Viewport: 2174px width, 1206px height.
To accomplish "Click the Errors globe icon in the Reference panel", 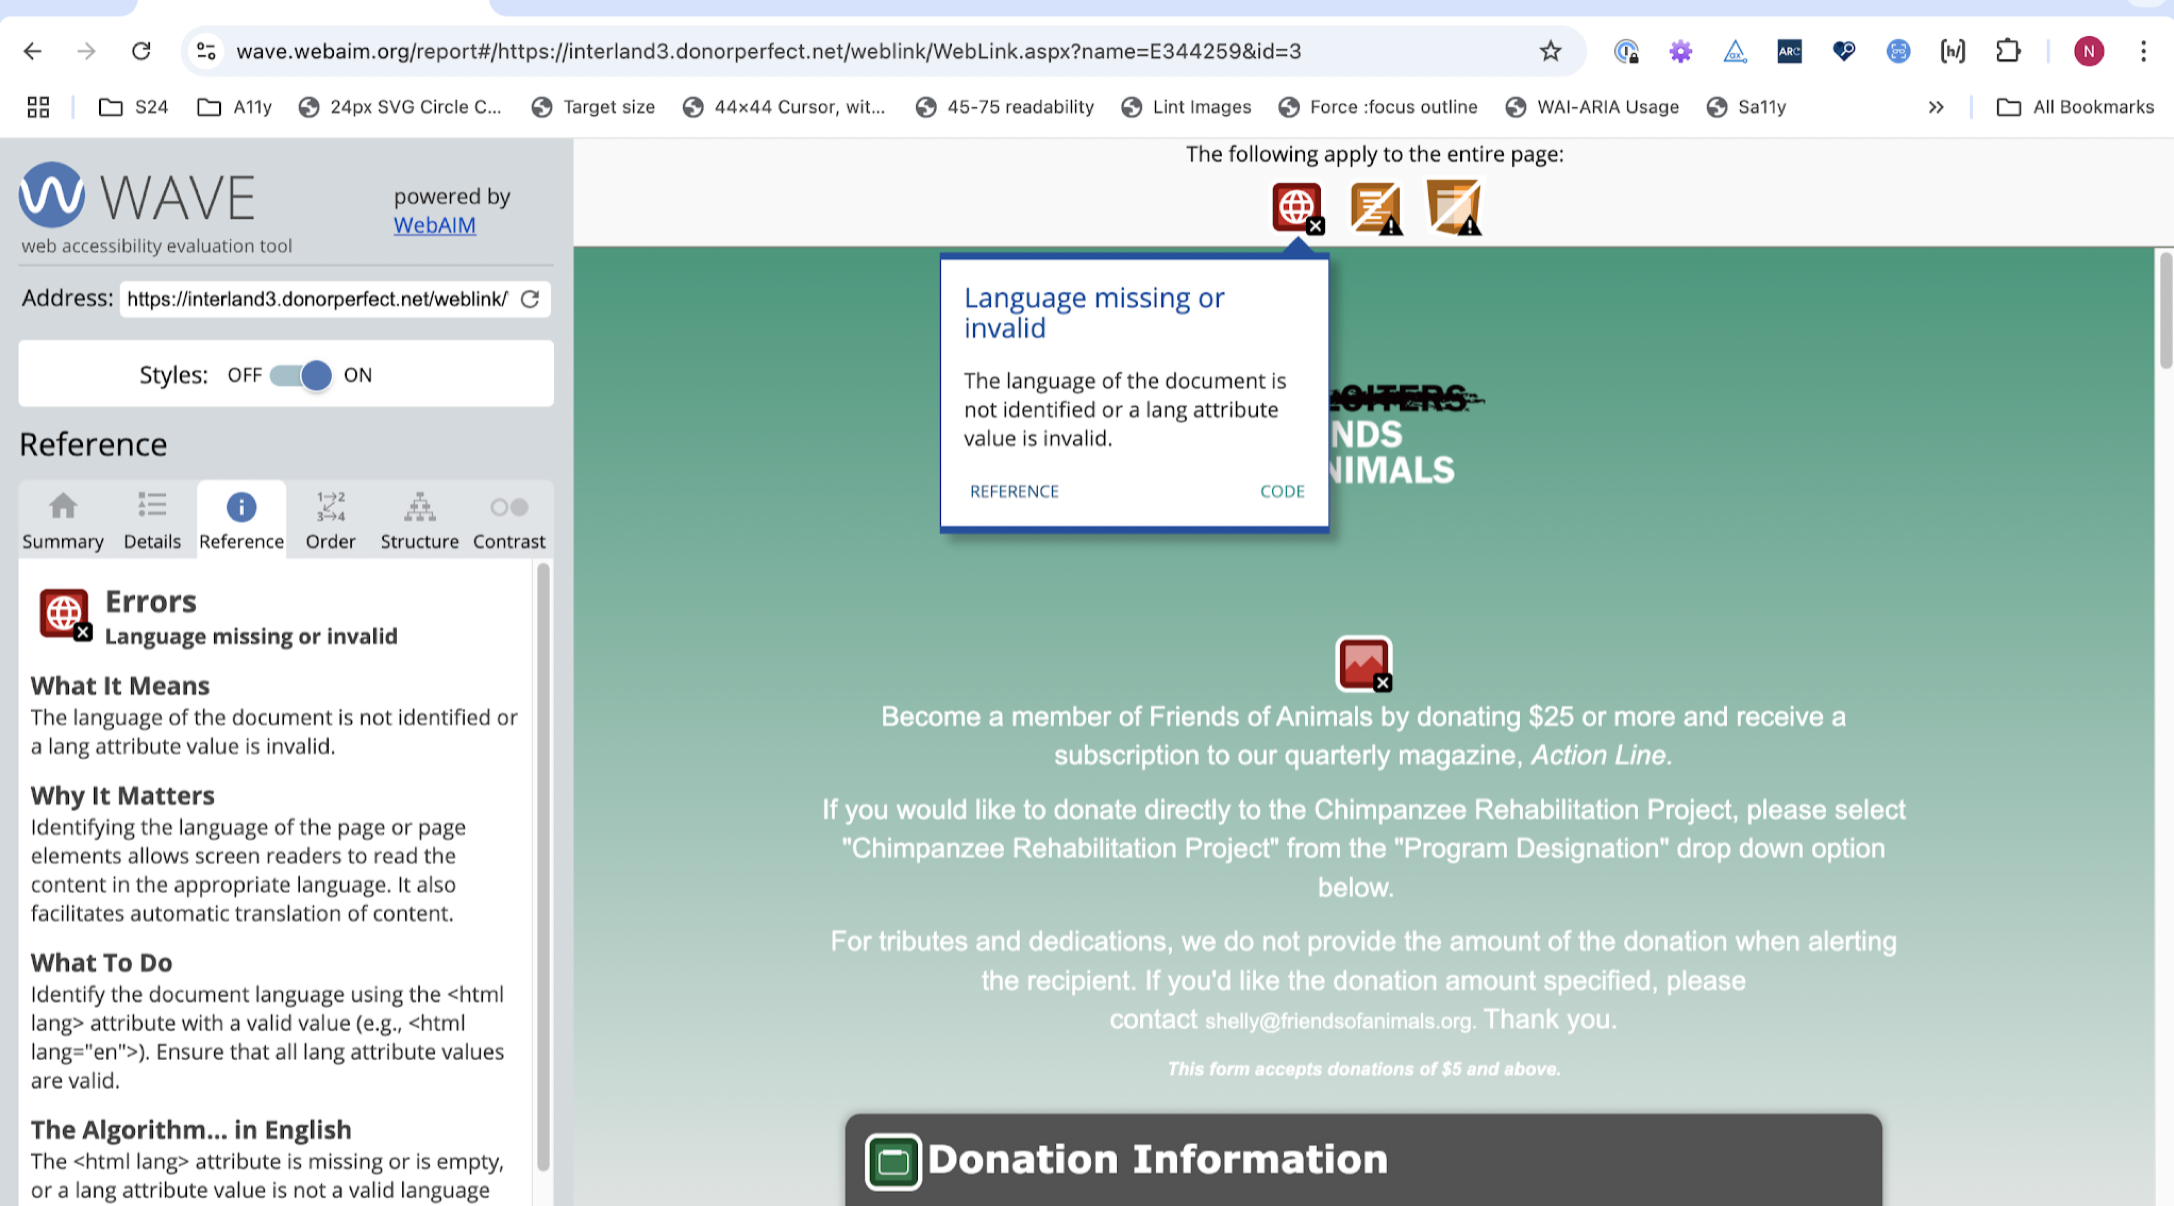I will tap(64, 613).
